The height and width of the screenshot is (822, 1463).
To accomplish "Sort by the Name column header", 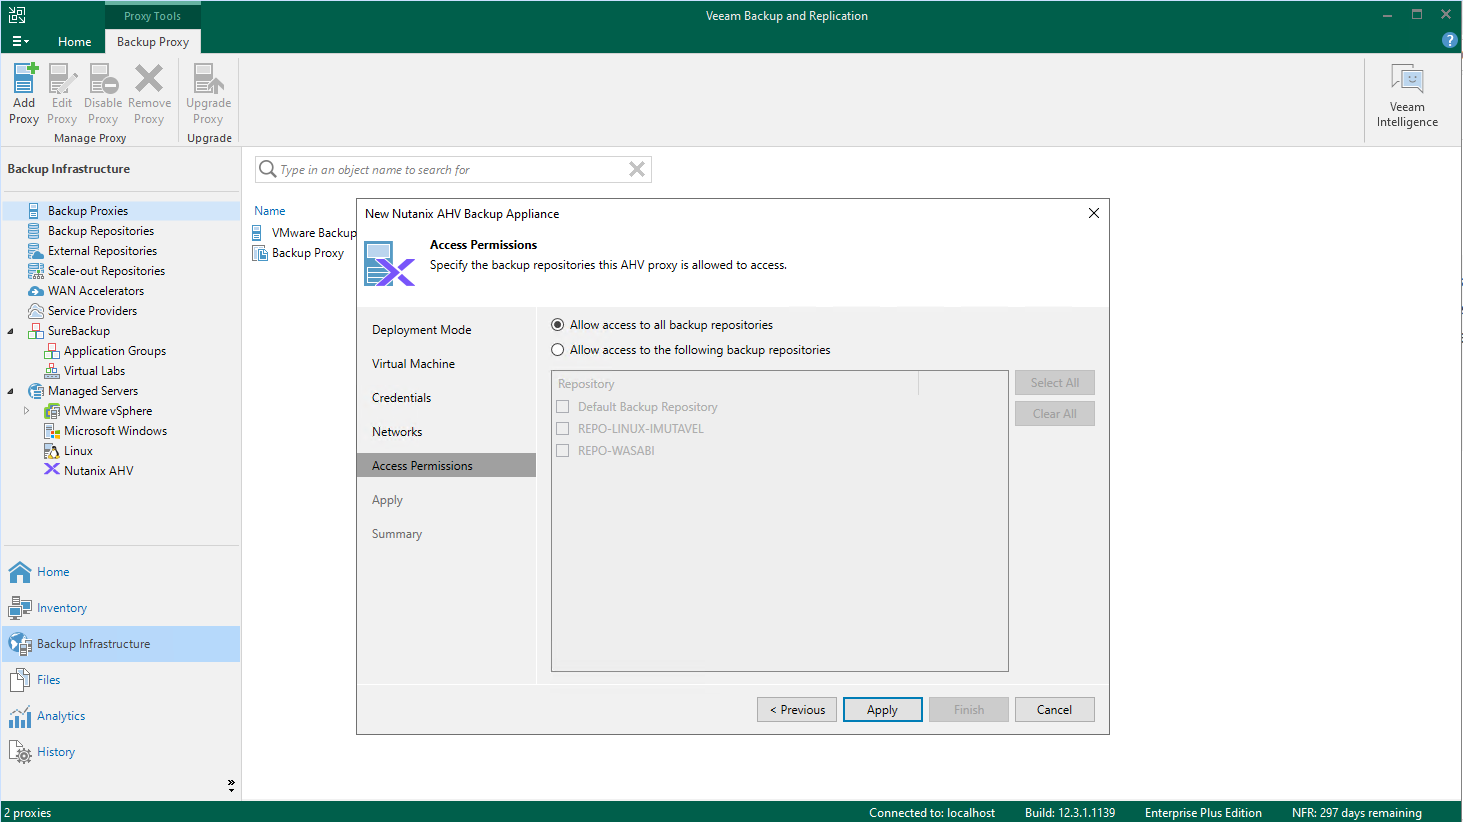I will tap(270, 211).
